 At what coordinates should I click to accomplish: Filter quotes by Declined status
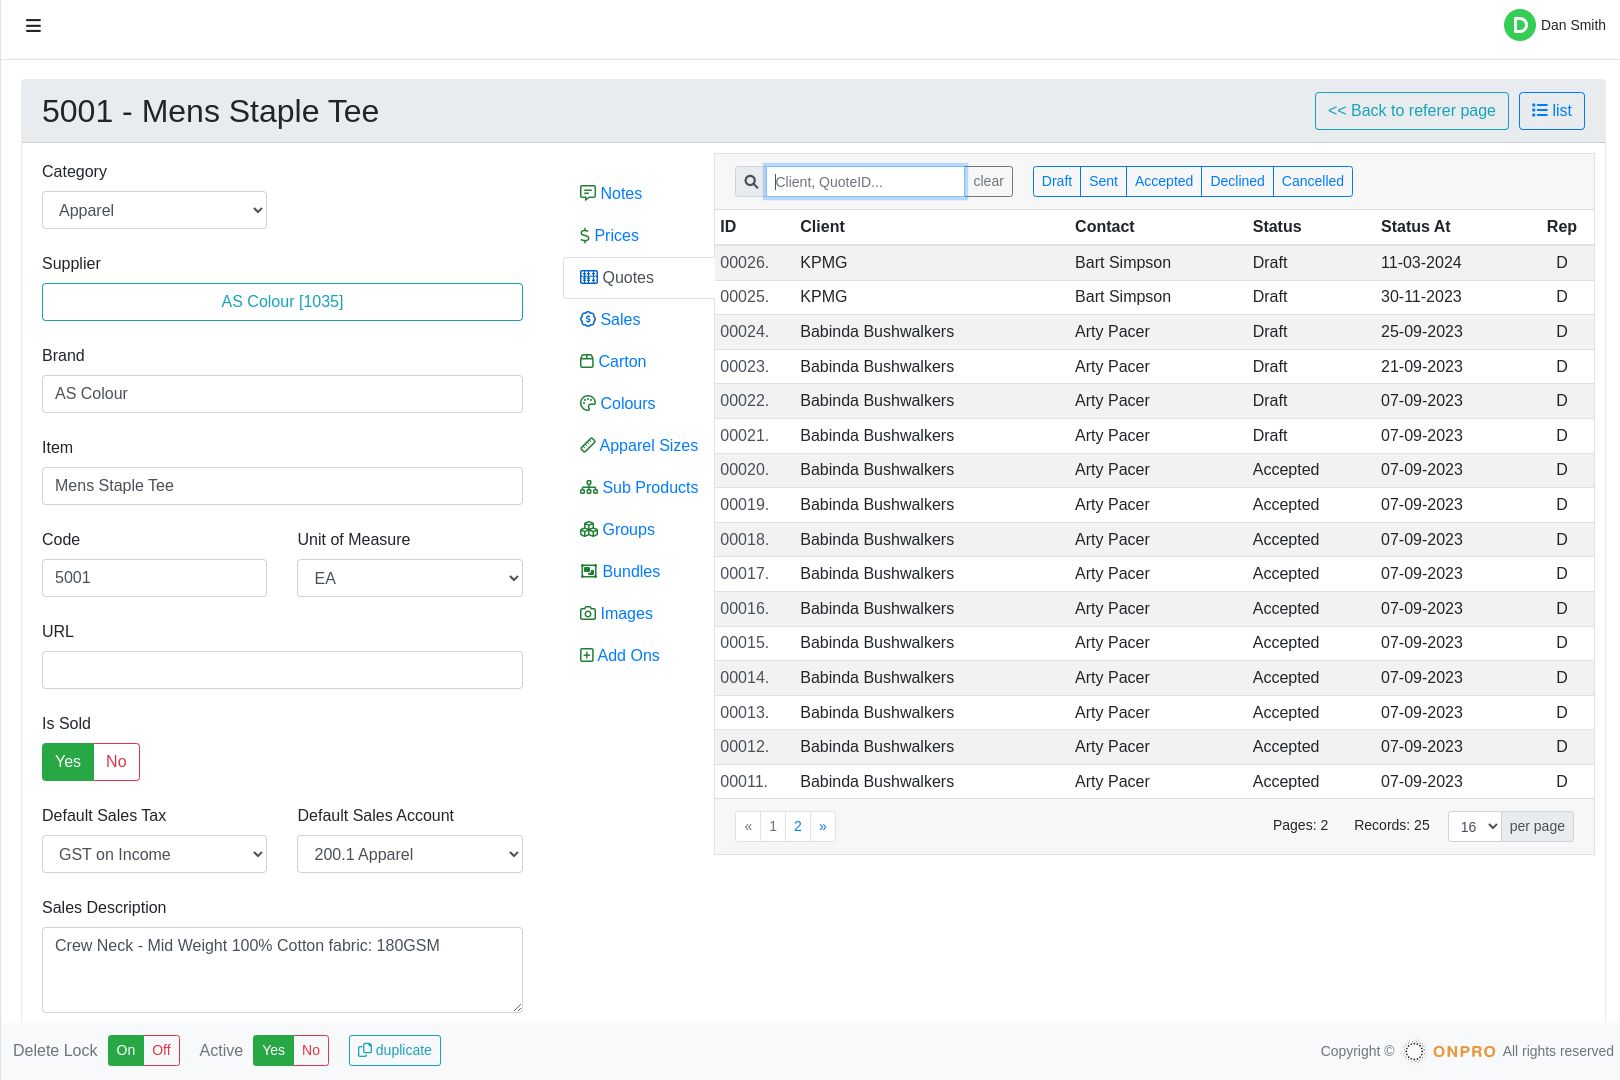1237,181
